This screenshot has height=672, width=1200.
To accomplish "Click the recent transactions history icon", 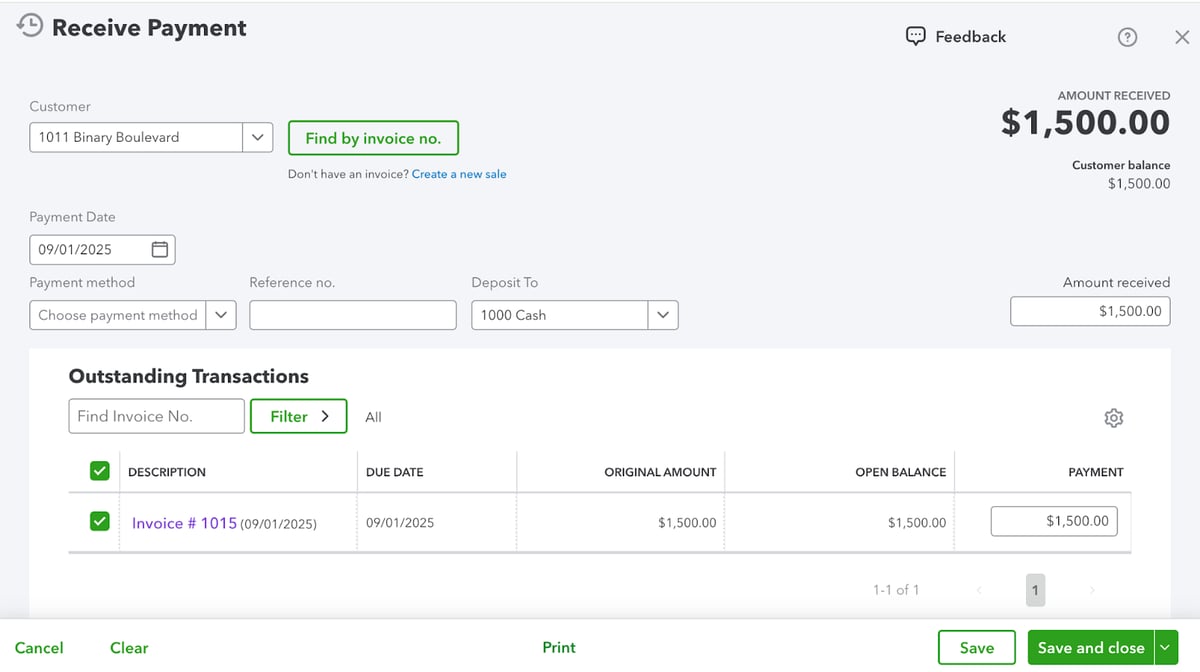I will coord(30,27).
